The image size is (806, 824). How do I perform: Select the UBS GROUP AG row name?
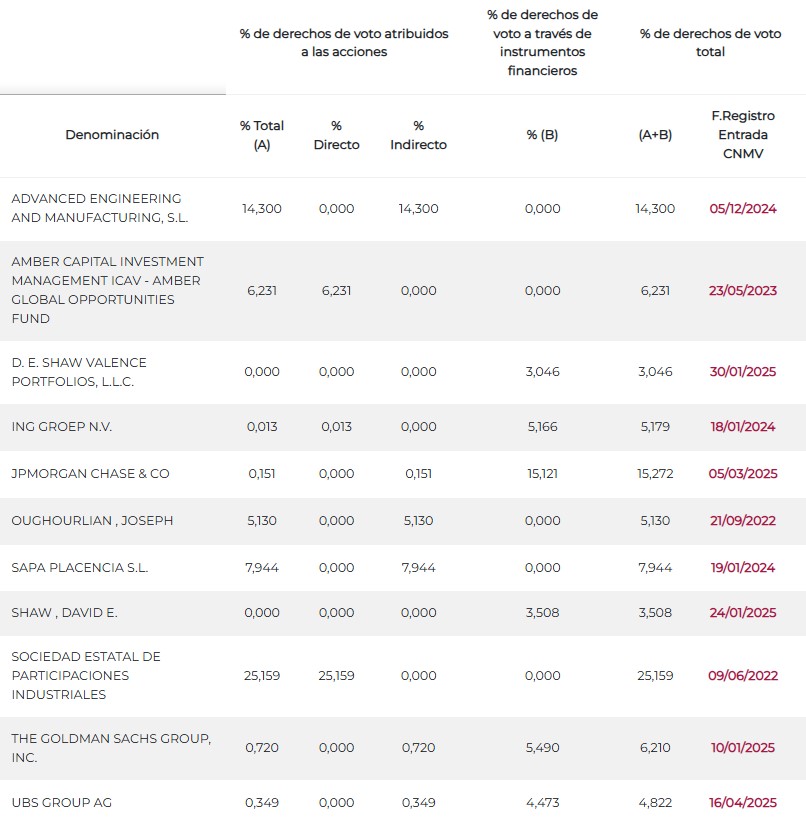tap(61, 803)
